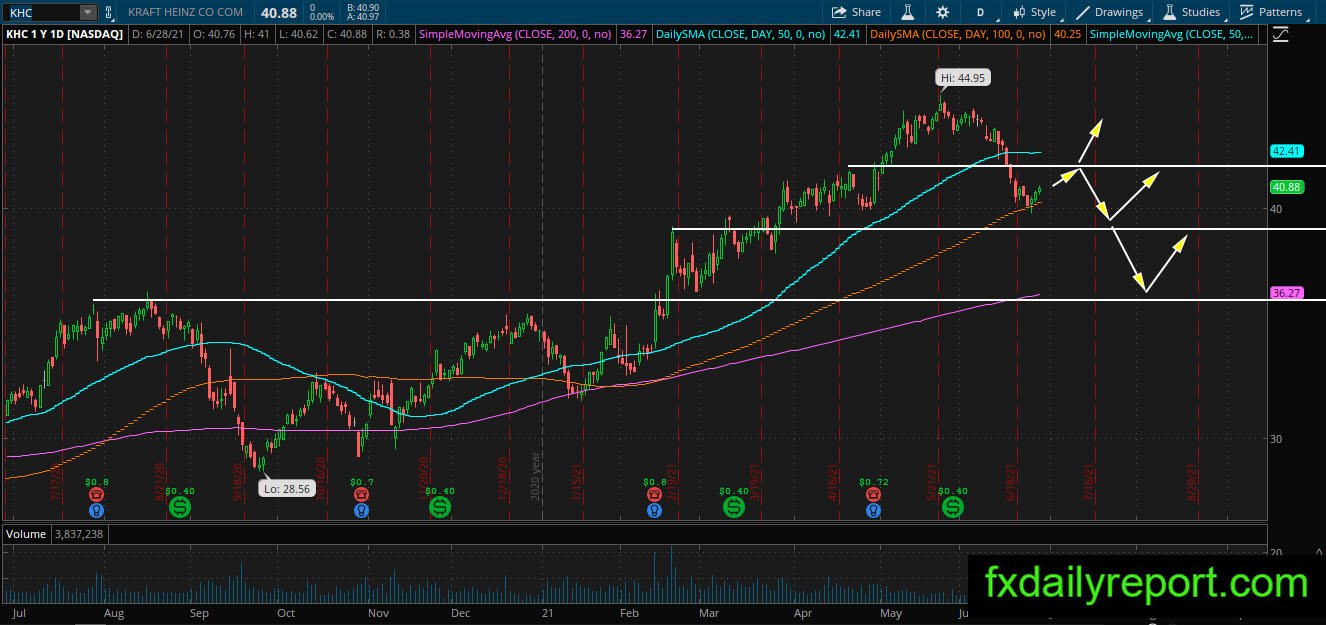Screen dimensions: 1326x625
Task: Click the Share button
Action: (857, 12)
